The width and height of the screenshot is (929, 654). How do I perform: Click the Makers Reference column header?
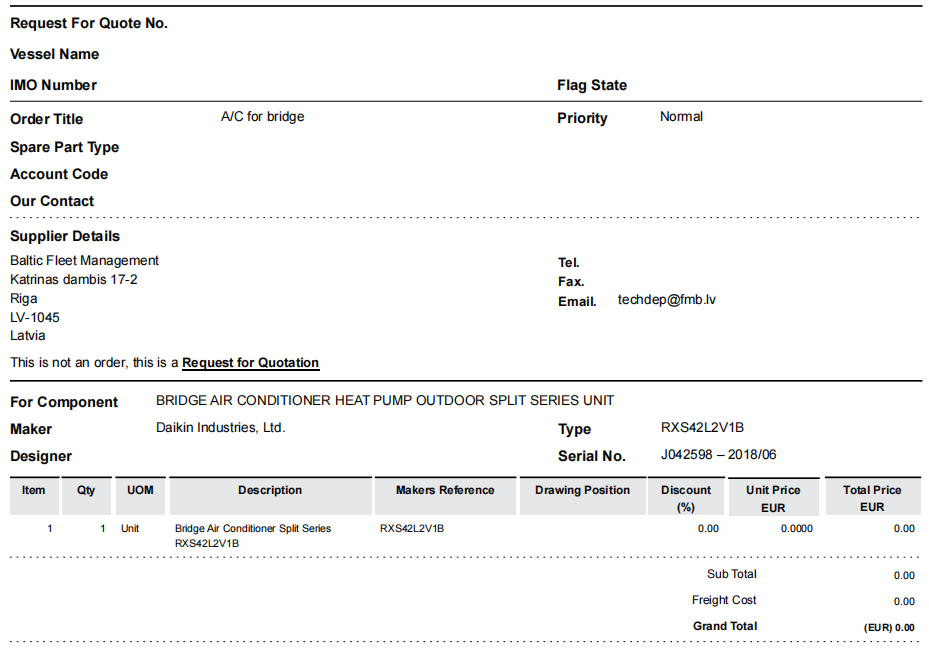[x=445, y=491]
